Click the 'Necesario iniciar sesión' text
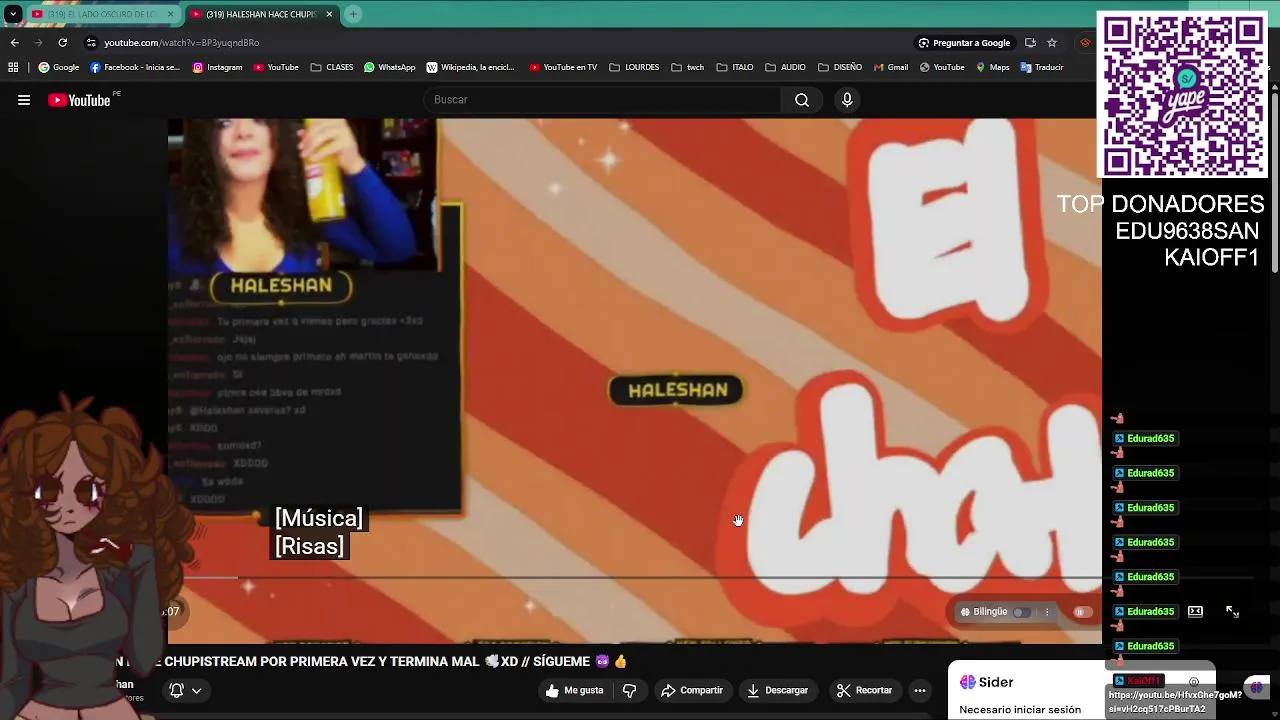 [1020, 710]
